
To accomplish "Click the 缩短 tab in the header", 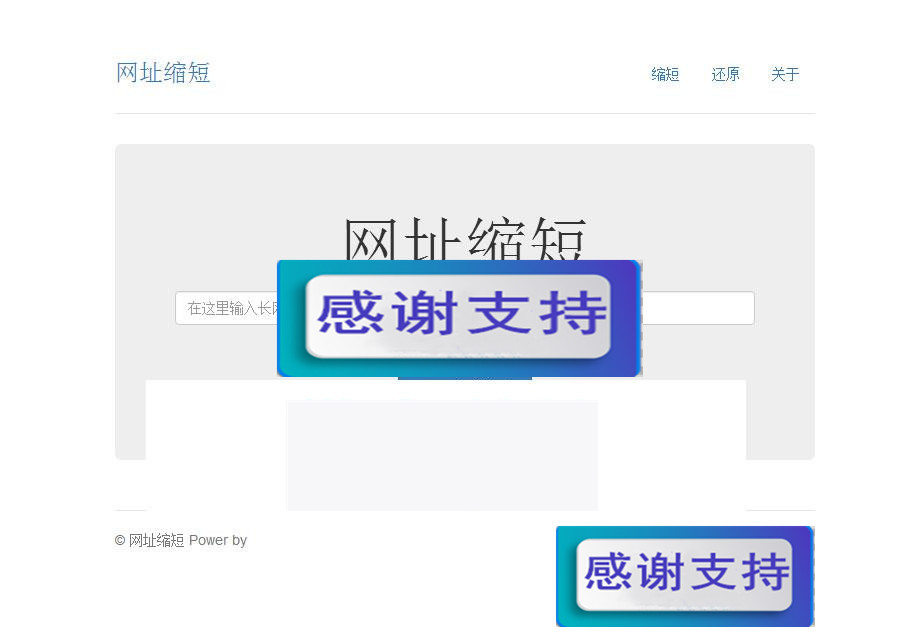I will click(665, 74).
